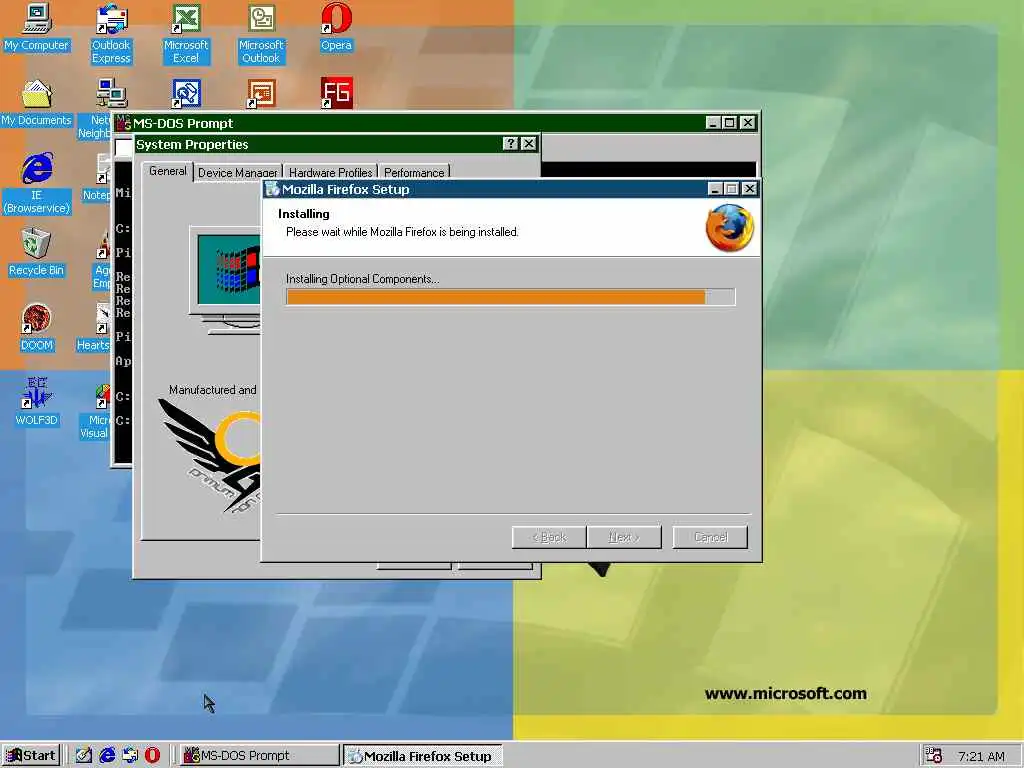The height and width of the screenshot is (768, 1024).
Task: Minimize the MS-DOS Prompt window
Action: click(713, 123)
